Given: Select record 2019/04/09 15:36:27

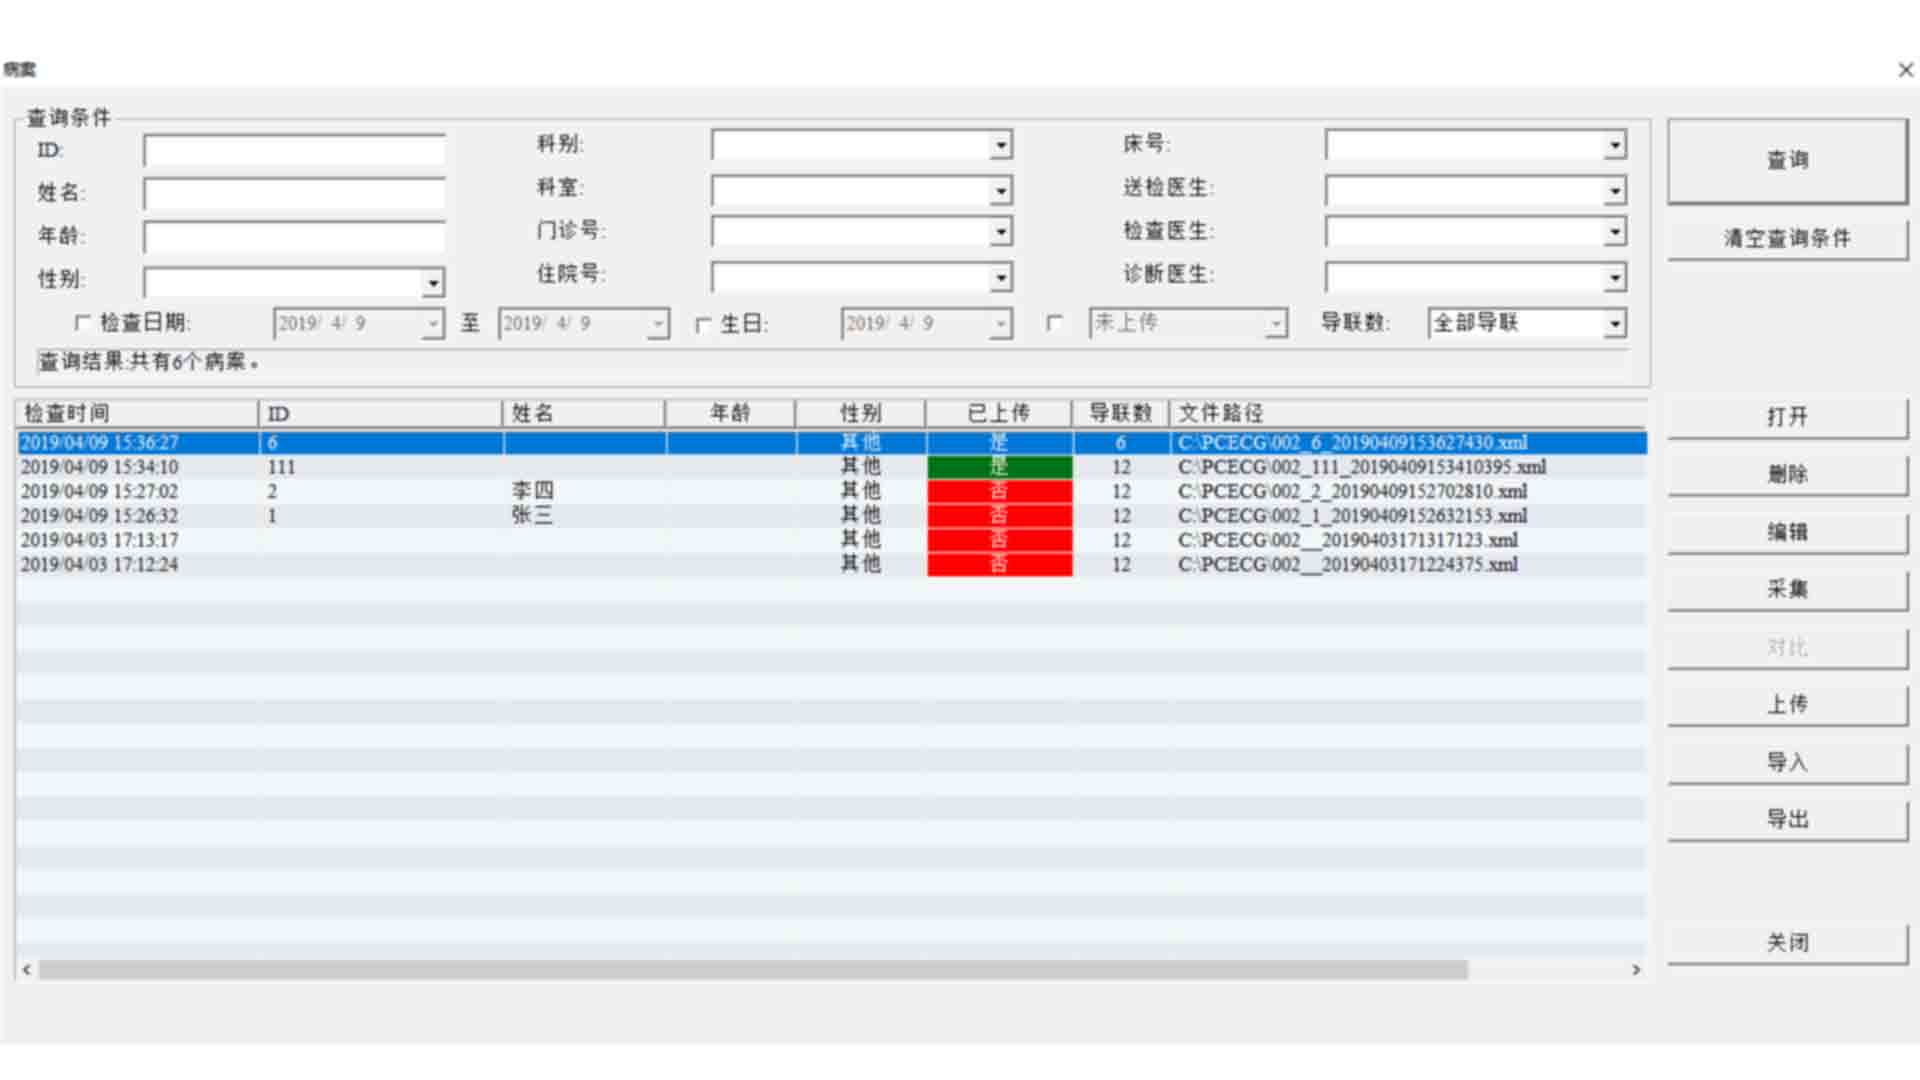Looking at the screenshot, I should (831, 442).
